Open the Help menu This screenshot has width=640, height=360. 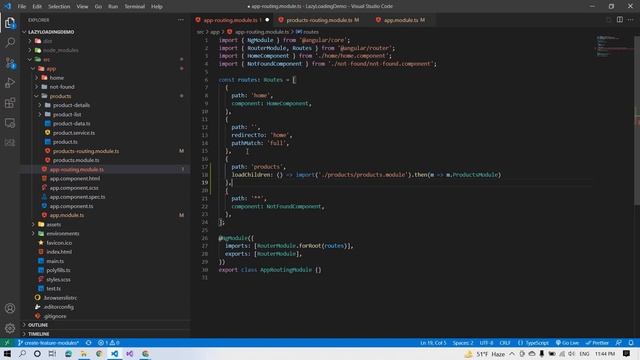click(x=157, y=7)
